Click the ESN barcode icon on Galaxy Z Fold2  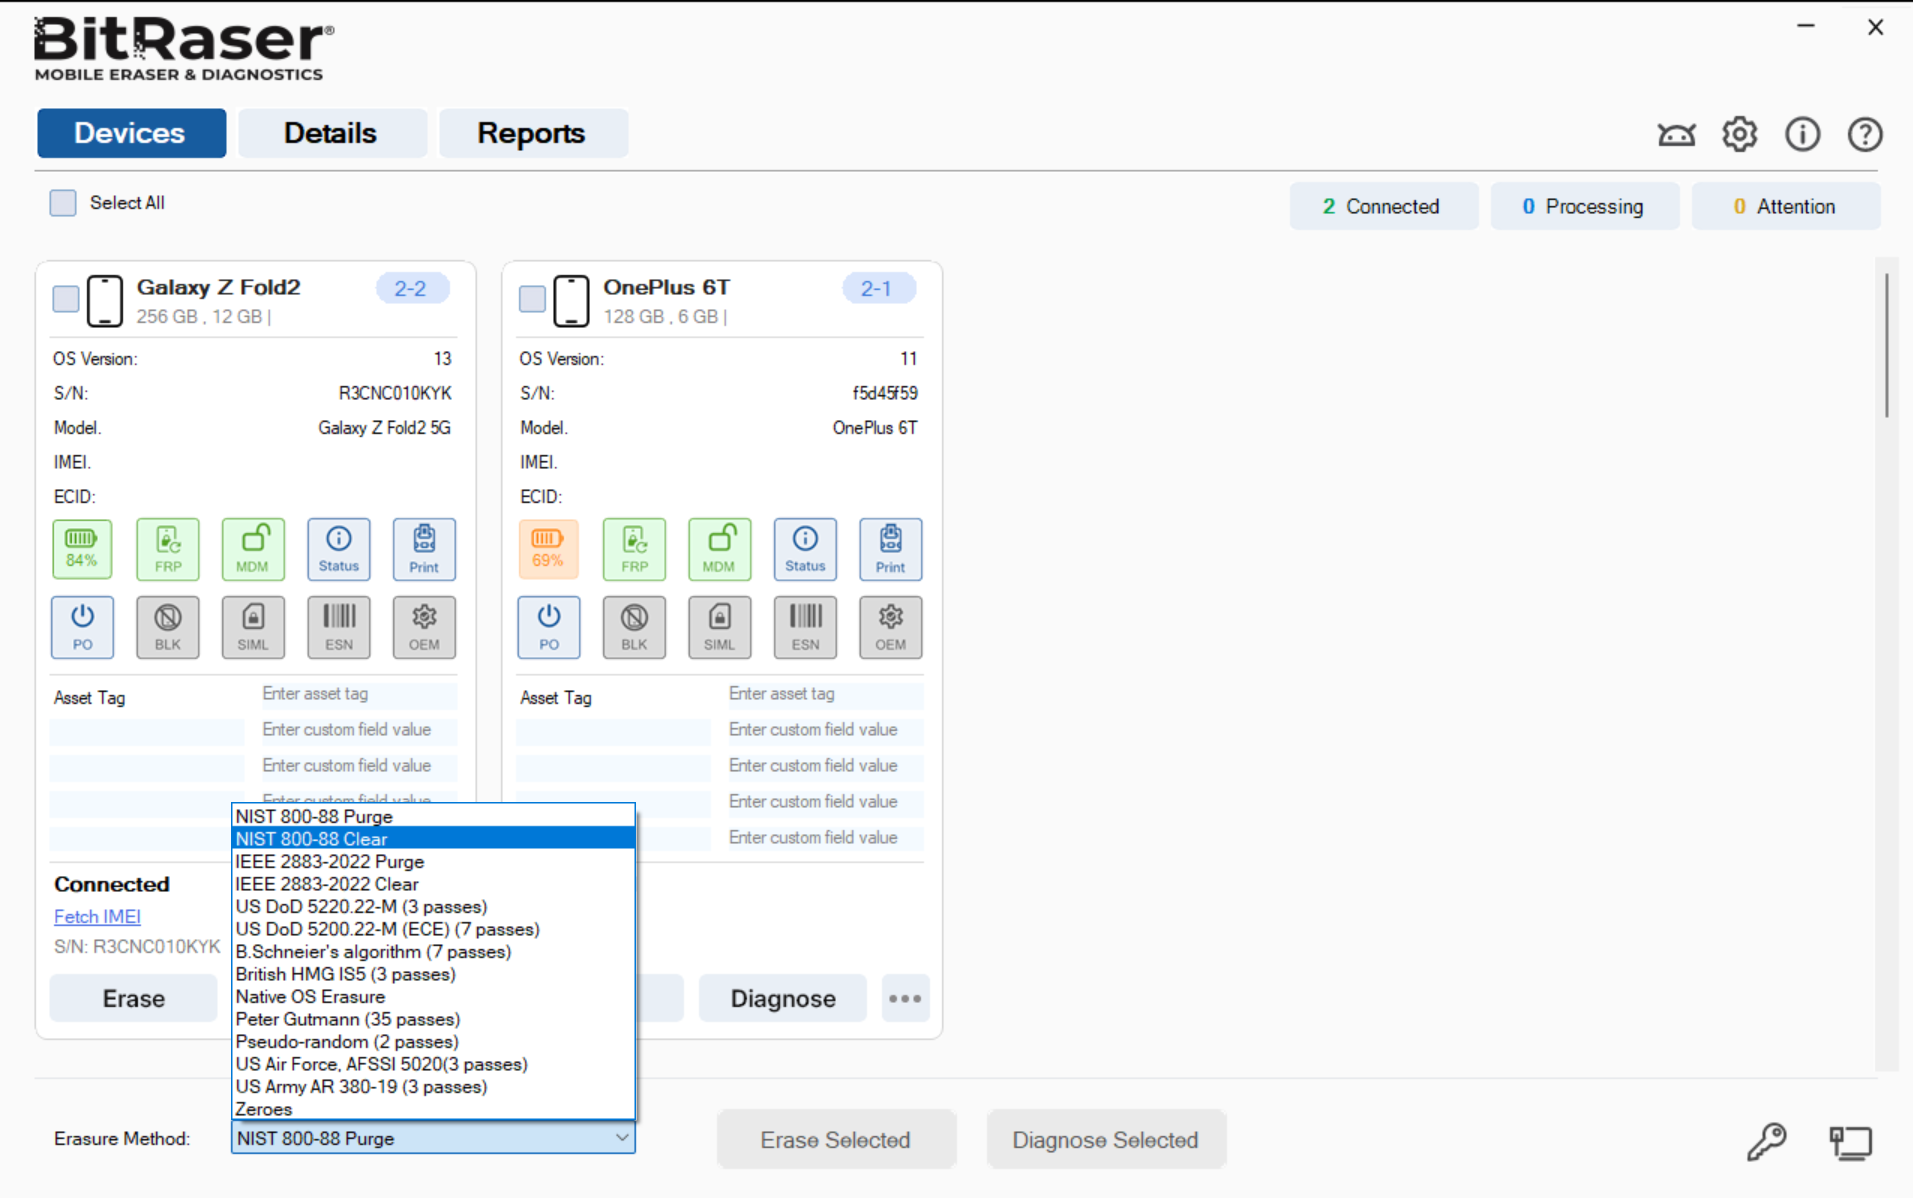339,627
